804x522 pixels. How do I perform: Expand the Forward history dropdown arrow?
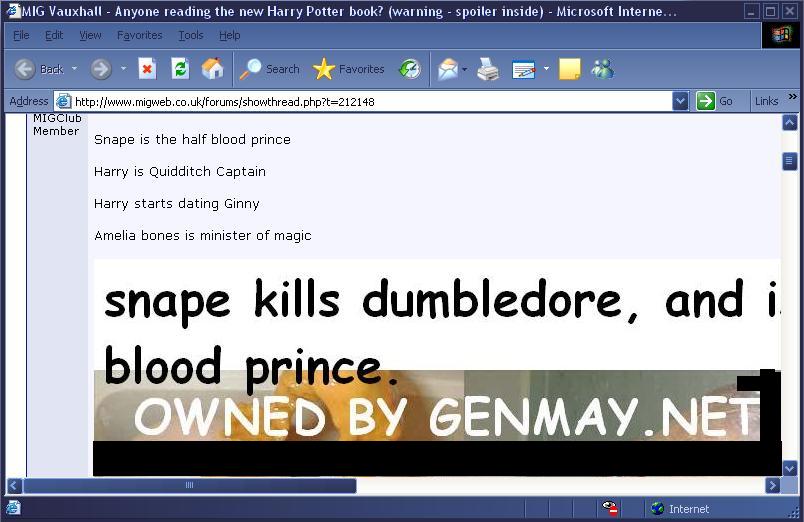[123, 68]
